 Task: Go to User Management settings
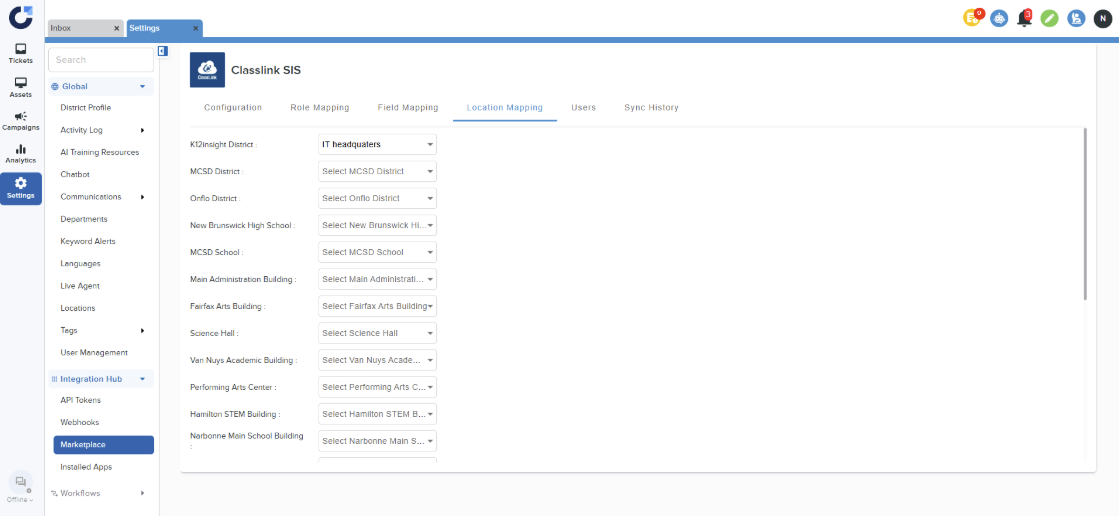coord(94,353)
